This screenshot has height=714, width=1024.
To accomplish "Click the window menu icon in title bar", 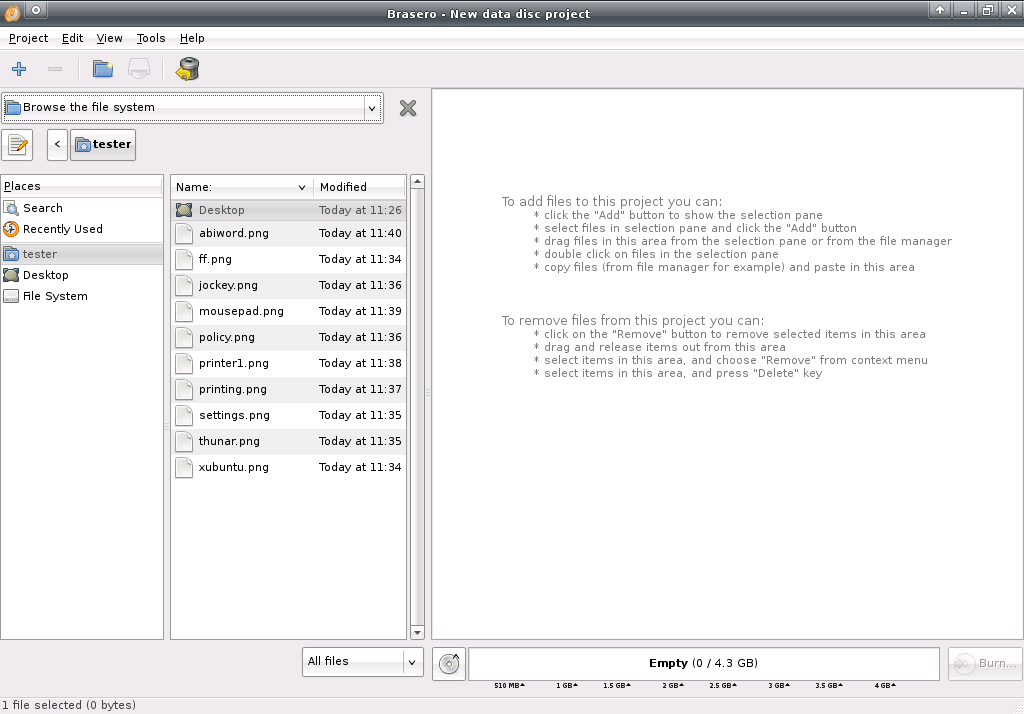I will click(11, 12).
